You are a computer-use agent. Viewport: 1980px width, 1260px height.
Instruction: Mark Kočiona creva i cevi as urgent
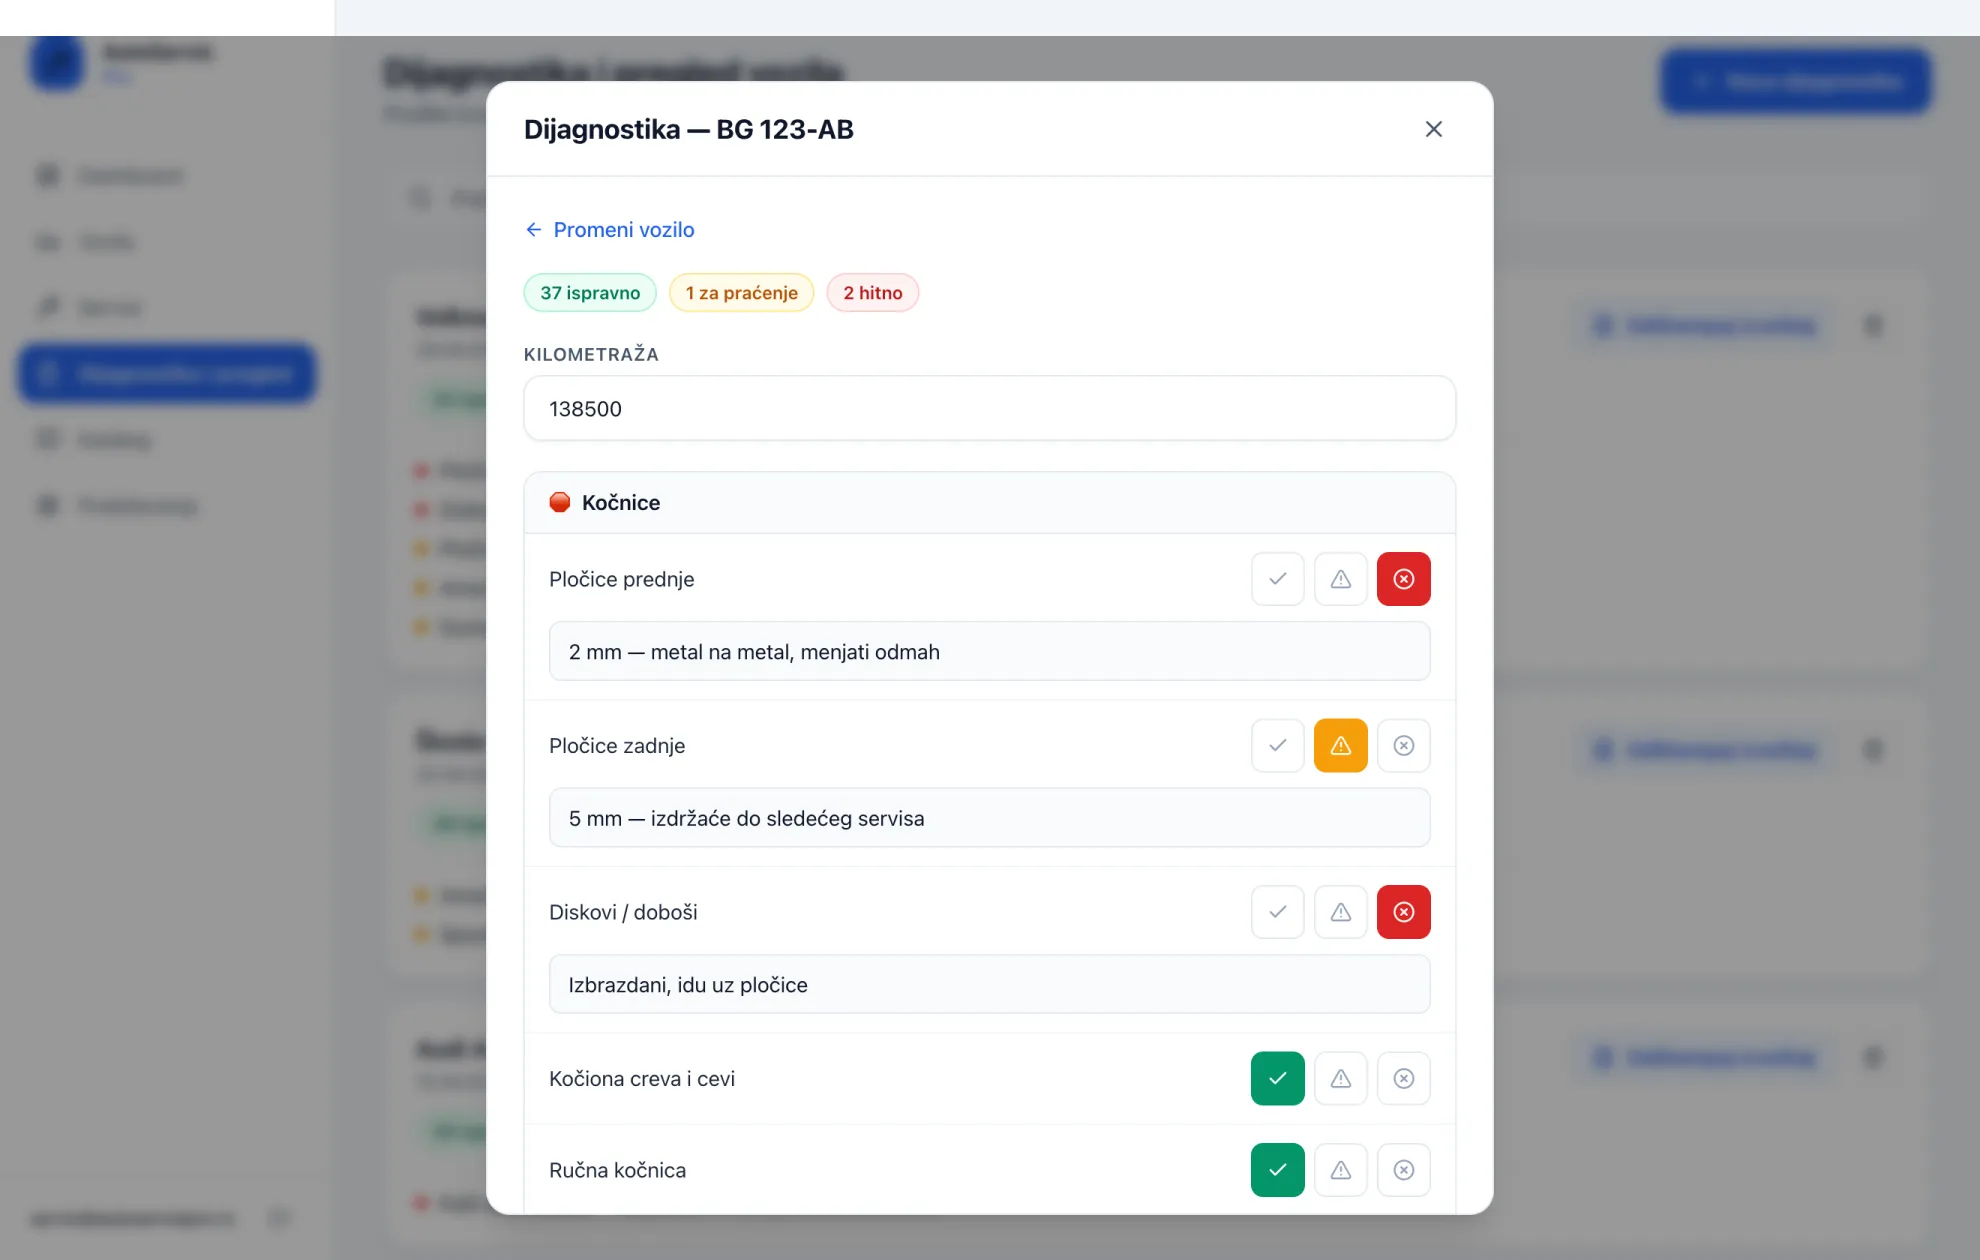point(1403,1078)
